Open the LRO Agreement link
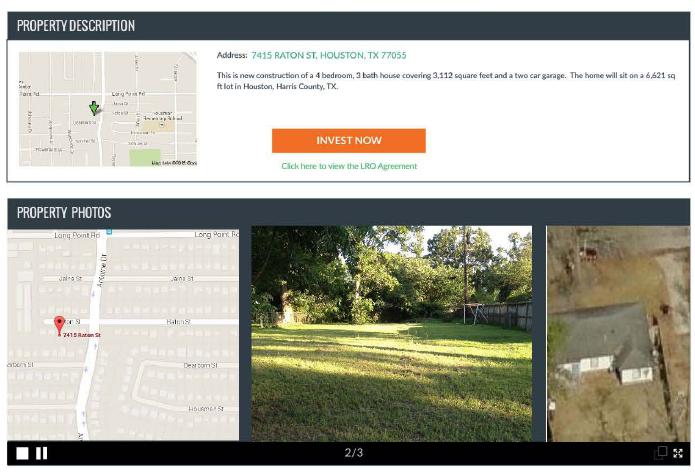The width and height of the screenshot is (695, 474). click(x=349, y=166)
